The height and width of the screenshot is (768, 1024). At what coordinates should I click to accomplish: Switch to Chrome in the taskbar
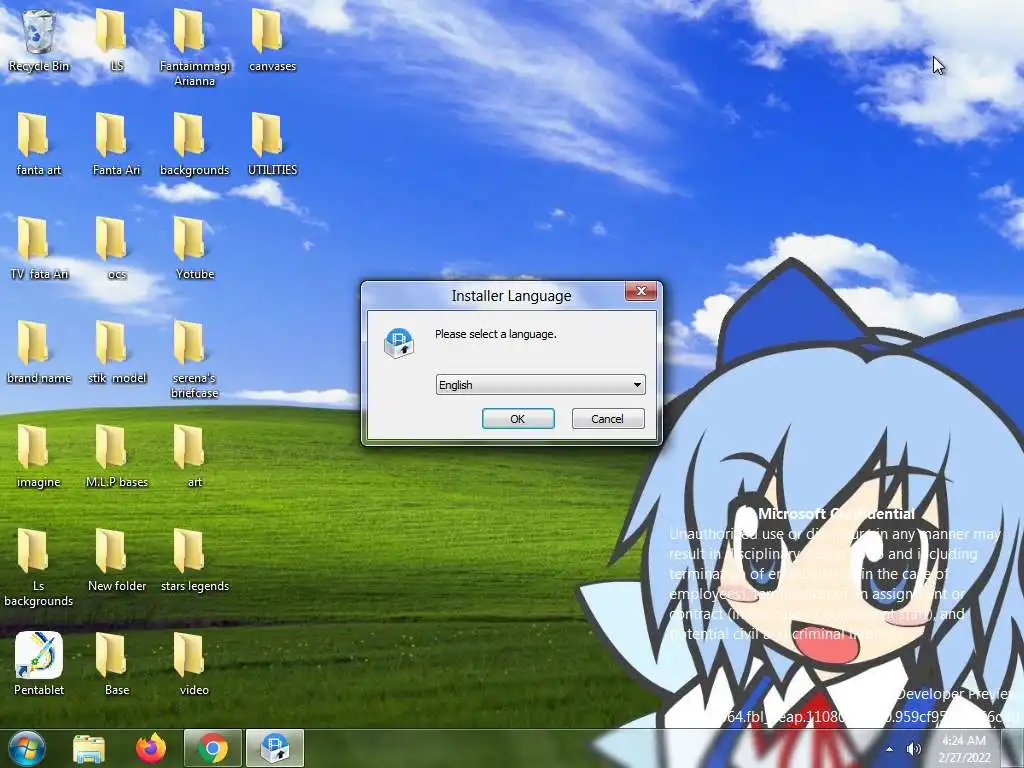point(212,748)
